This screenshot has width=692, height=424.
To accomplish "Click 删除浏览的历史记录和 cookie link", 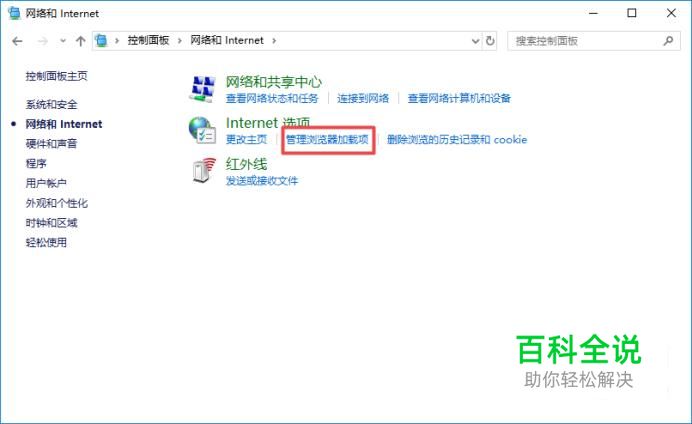I will tap(457, 139).
